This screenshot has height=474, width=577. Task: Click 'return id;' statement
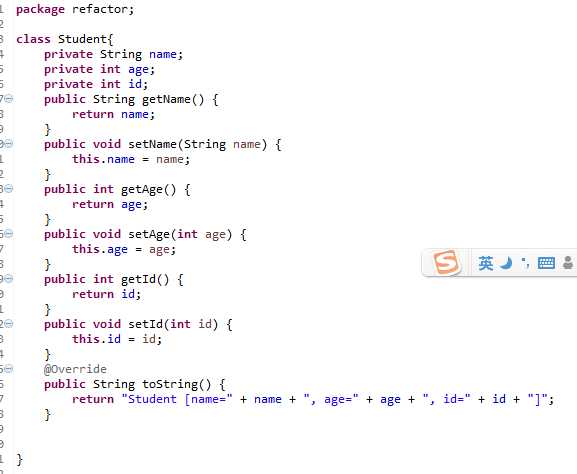pos(106,294)
